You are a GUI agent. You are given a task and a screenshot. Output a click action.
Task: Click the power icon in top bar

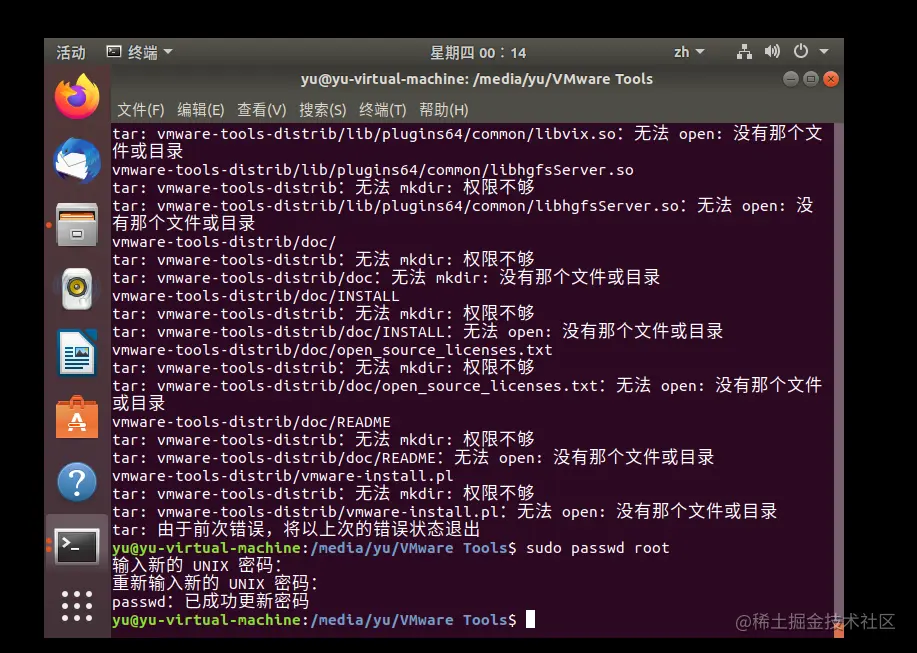[x=801, y=51]
